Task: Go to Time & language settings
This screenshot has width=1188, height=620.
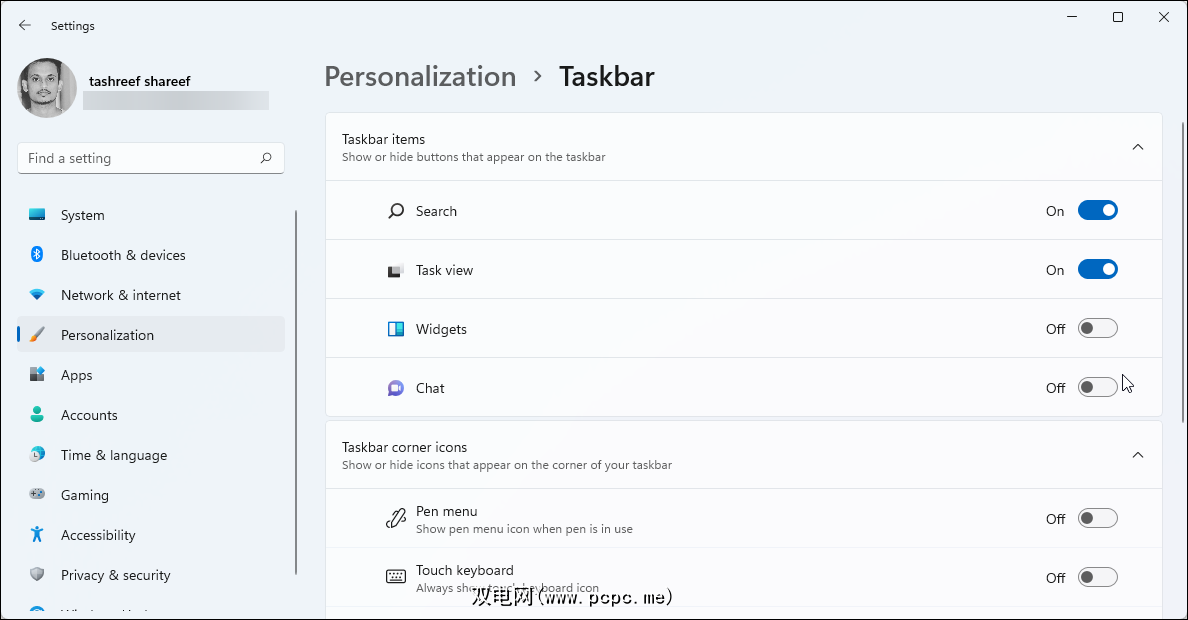Action: coord(113,455)
